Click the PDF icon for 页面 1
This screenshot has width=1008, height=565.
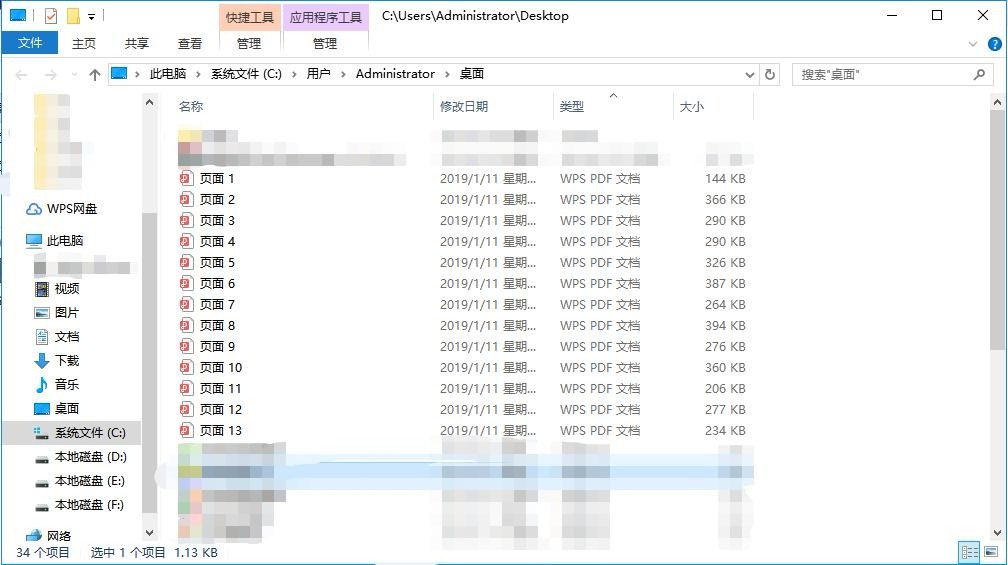coord(185,179)
